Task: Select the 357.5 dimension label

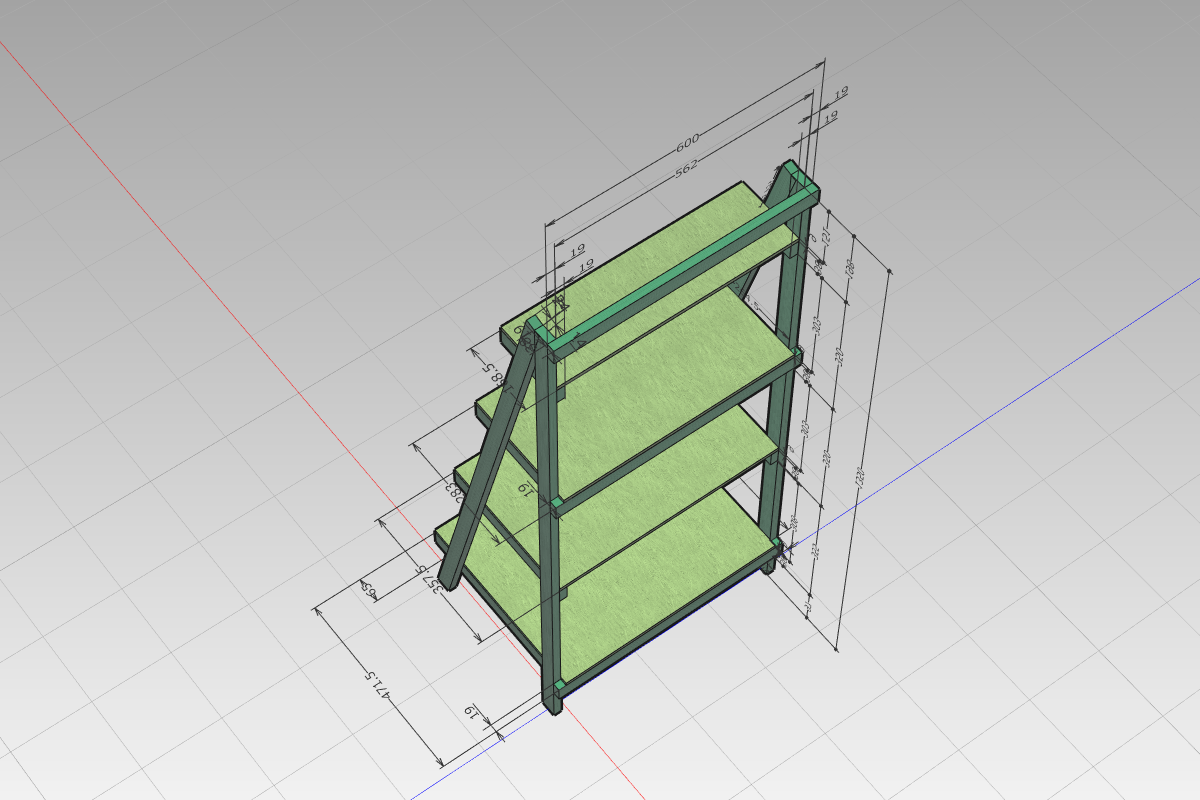Action: click(x=430, y=580)
